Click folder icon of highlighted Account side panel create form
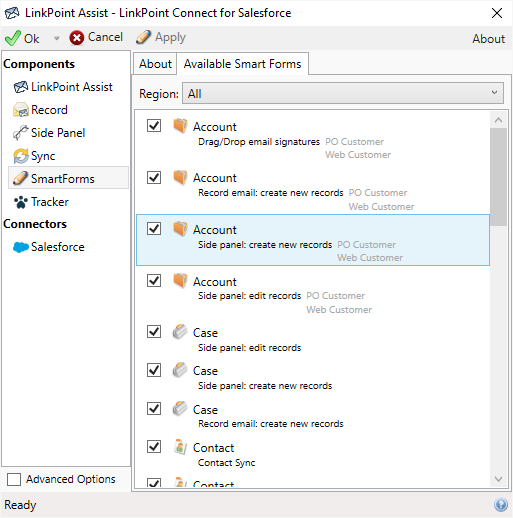The height and width of the screenshot is (518, 513). point(180,229)
